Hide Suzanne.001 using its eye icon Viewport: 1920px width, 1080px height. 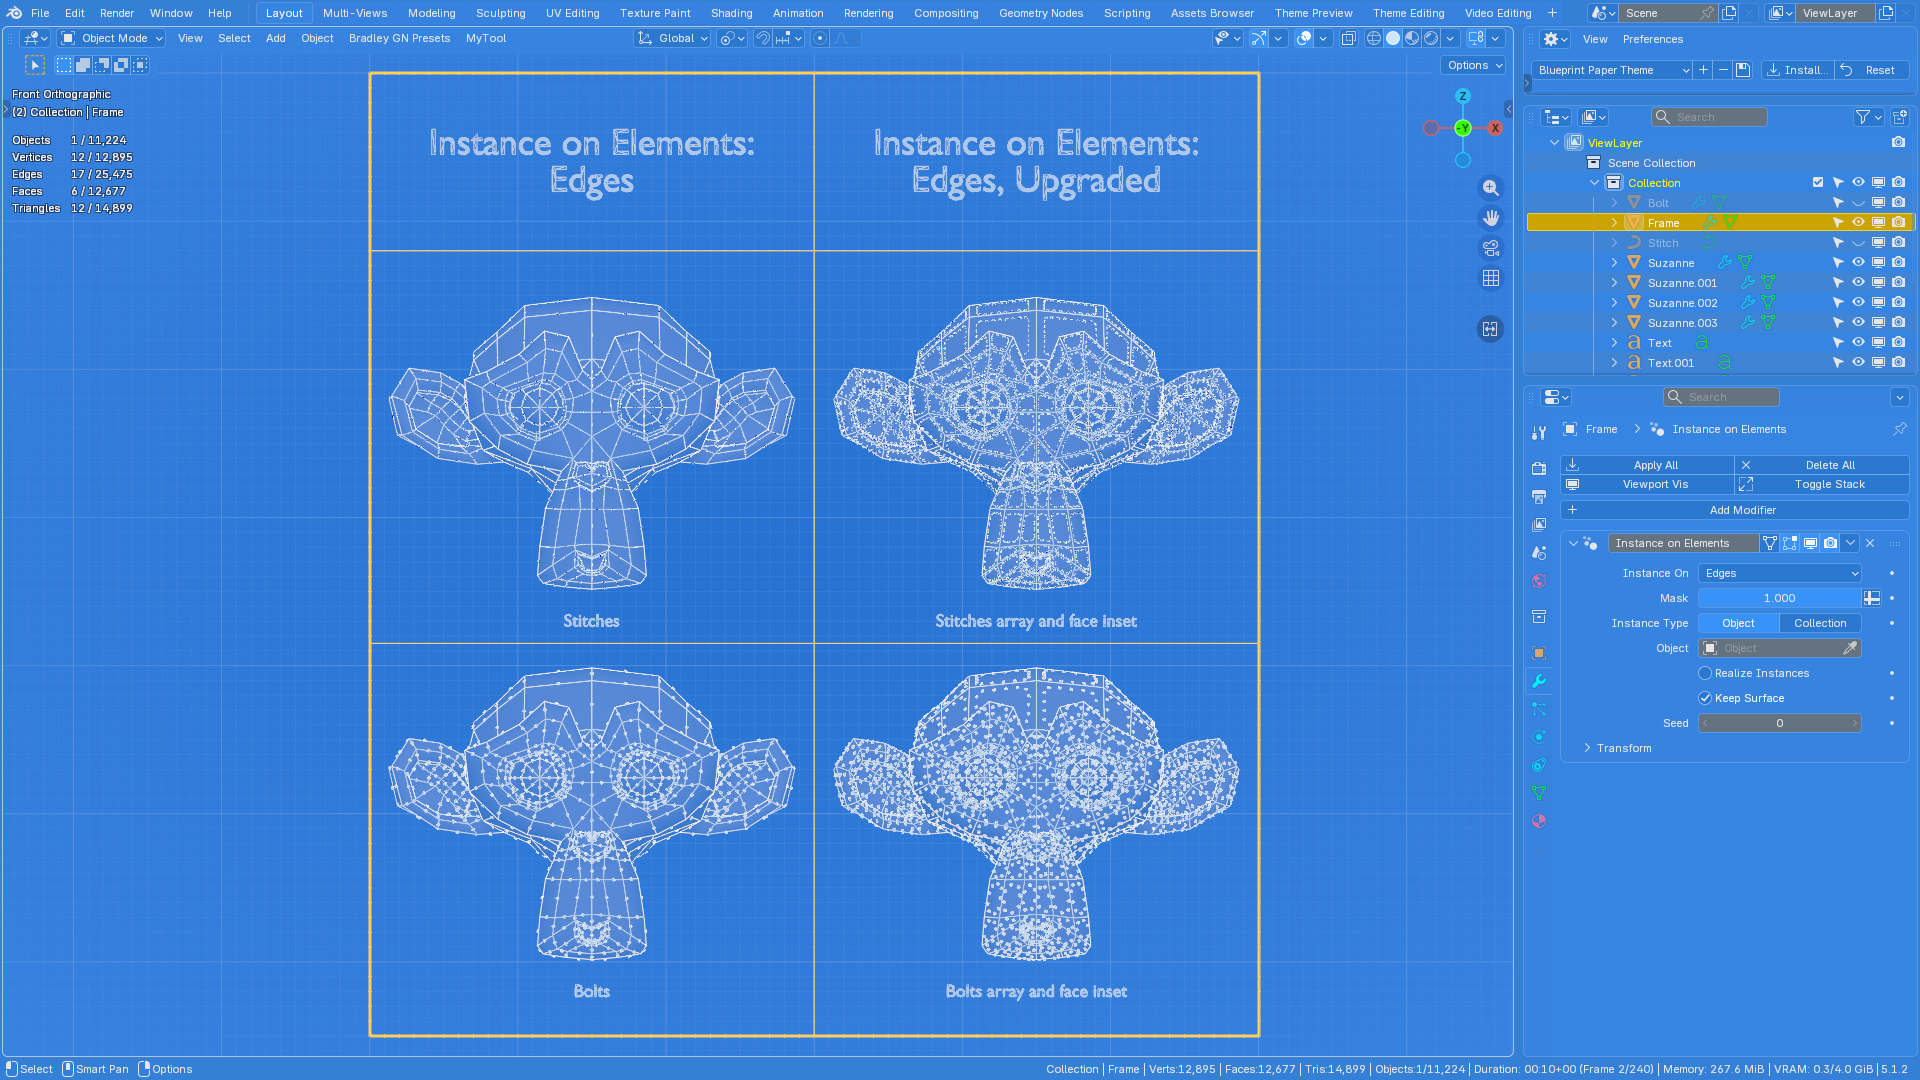point(1858,283)
